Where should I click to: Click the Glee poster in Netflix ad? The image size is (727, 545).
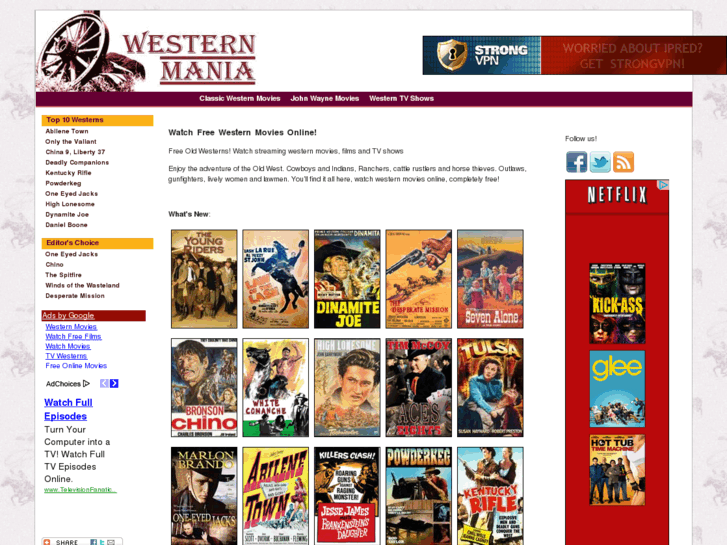[x=617, y=389]
